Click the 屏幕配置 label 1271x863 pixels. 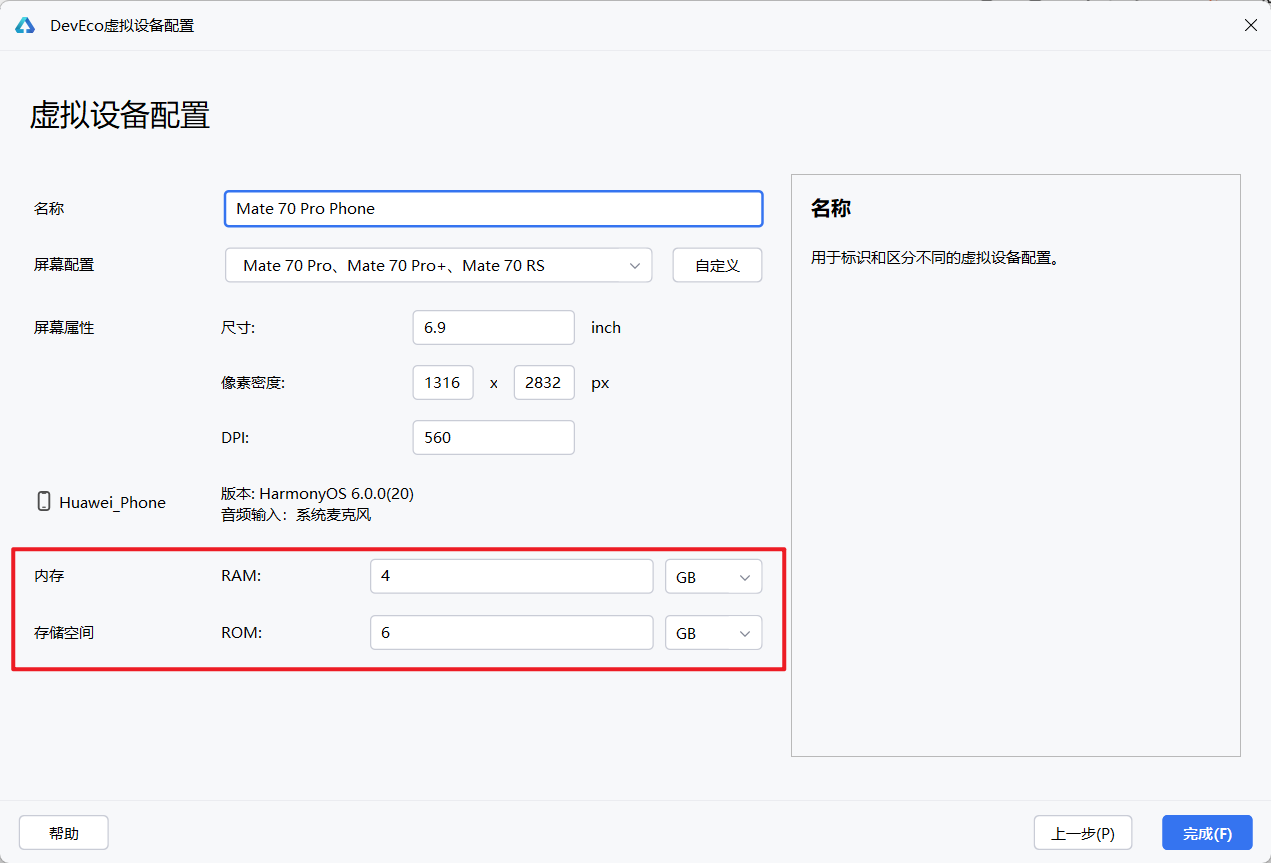64,265
